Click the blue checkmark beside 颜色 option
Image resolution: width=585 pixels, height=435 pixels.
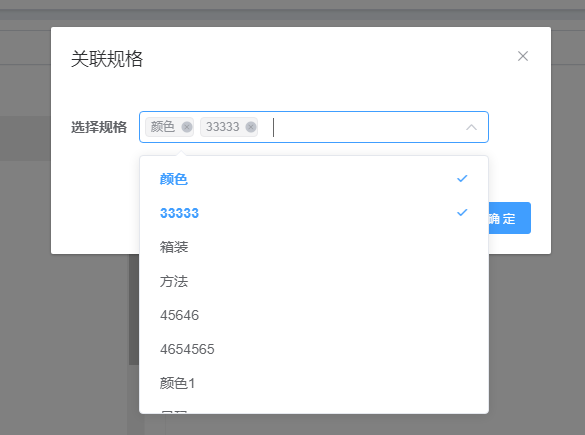[462, 179]
